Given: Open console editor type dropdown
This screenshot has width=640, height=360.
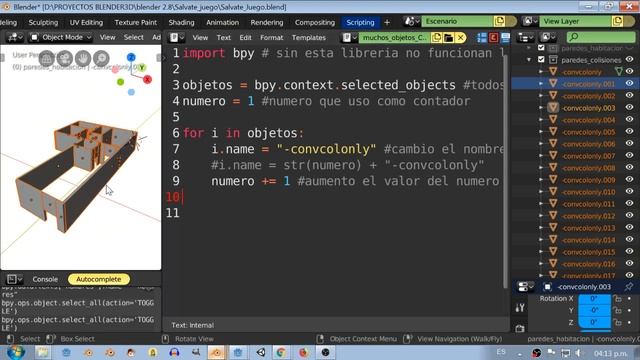Looking at the screenshot, I should pos(14,280).
